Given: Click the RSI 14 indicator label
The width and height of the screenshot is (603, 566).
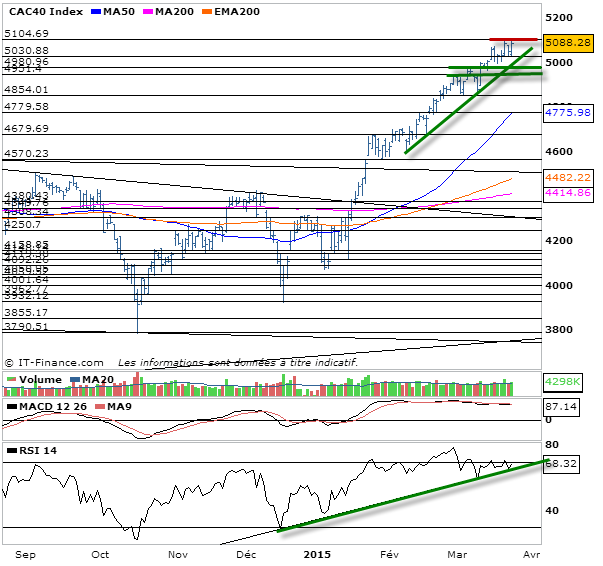Looking at the screenshot, I should click(x=35, y=451).
